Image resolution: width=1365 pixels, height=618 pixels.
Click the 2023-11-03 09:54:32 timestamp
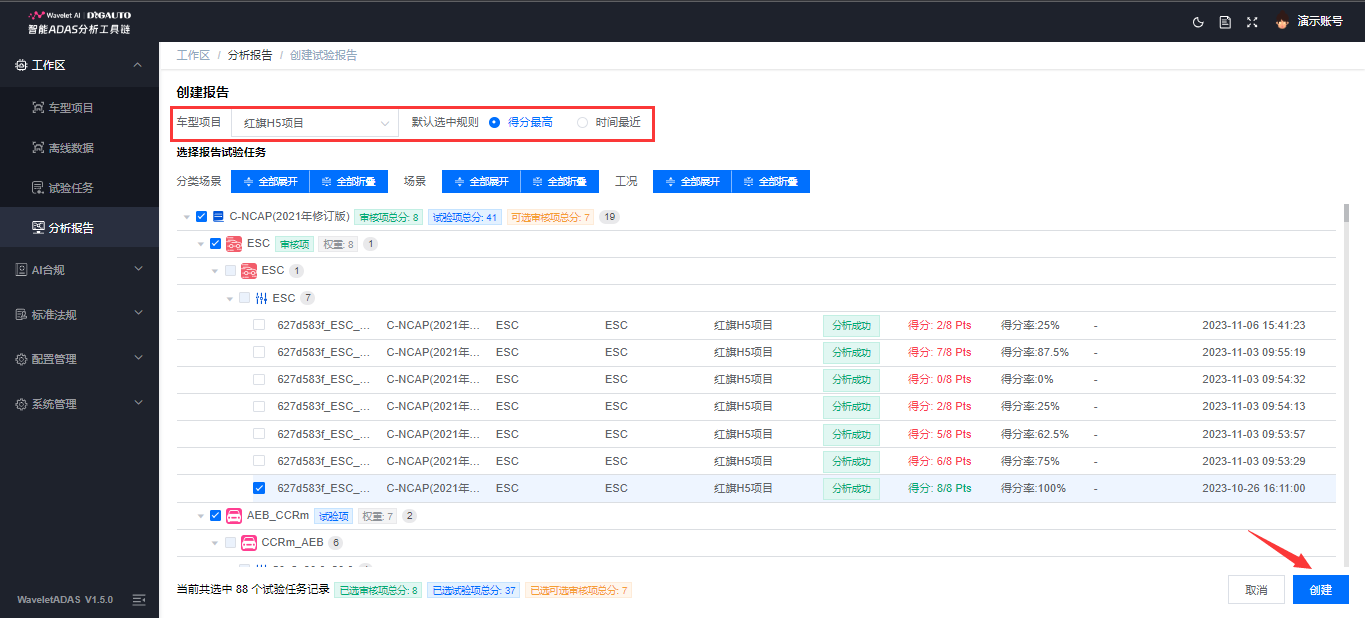[1253, 379]
